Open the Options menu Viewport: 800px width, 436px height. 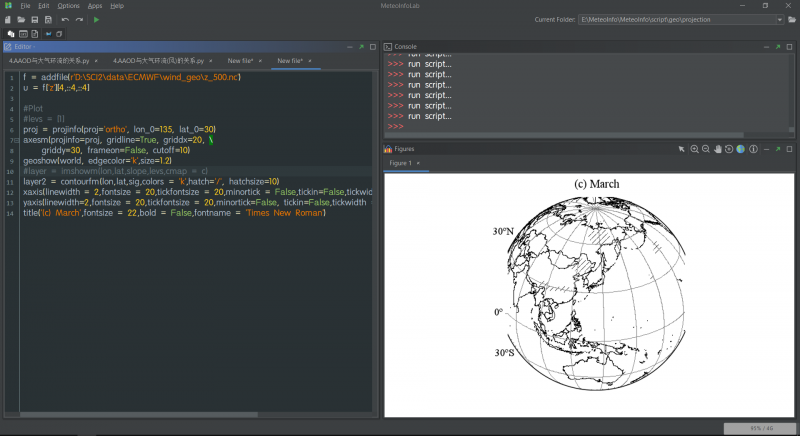tap(68, 6)
